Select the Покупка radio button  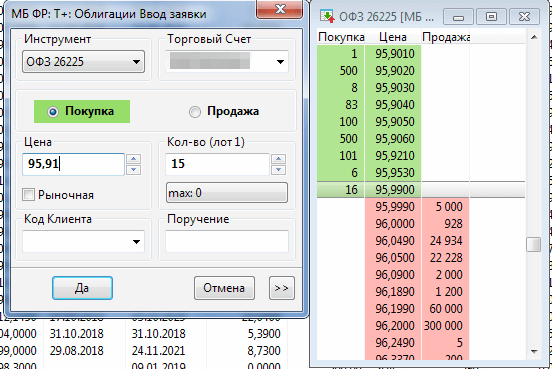click(x=53, y=112)
